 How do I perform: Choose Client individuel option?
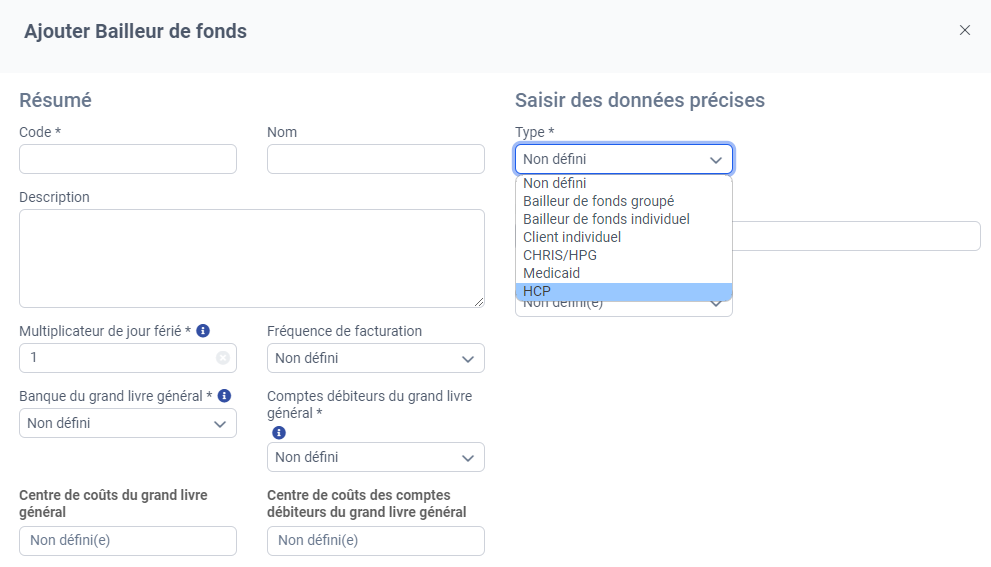coord(624,237)
